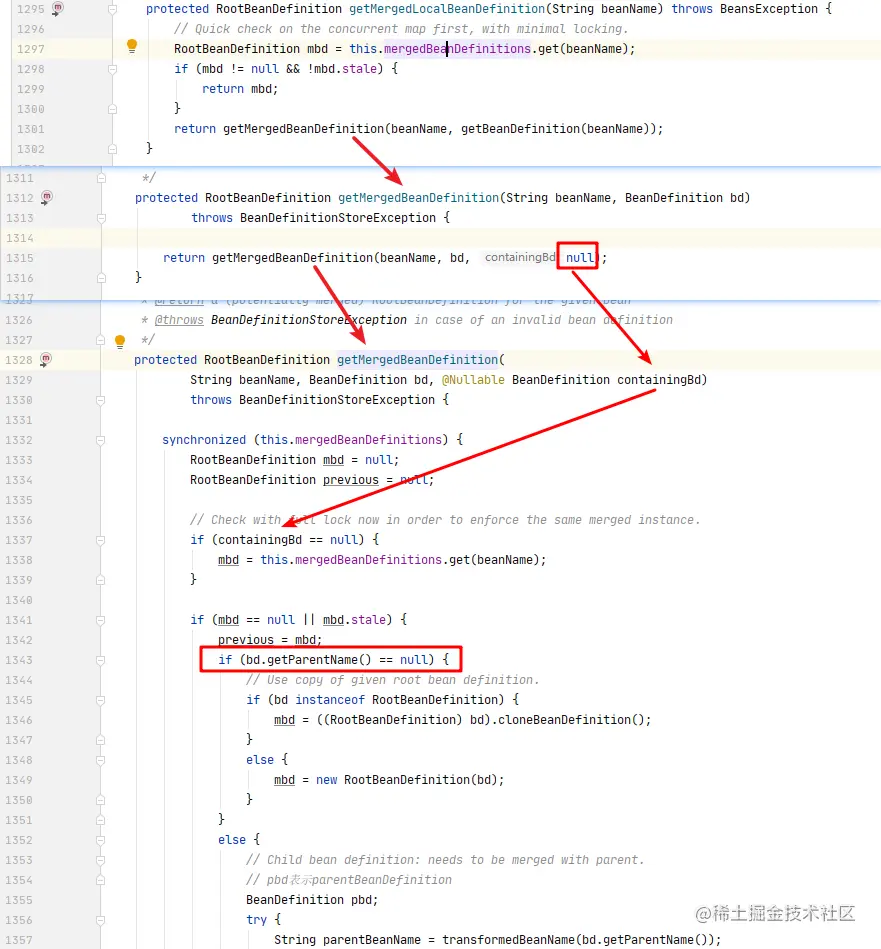Click line number 1357 in the gutter
Screen dimensions: 881x949
point(19,940)
